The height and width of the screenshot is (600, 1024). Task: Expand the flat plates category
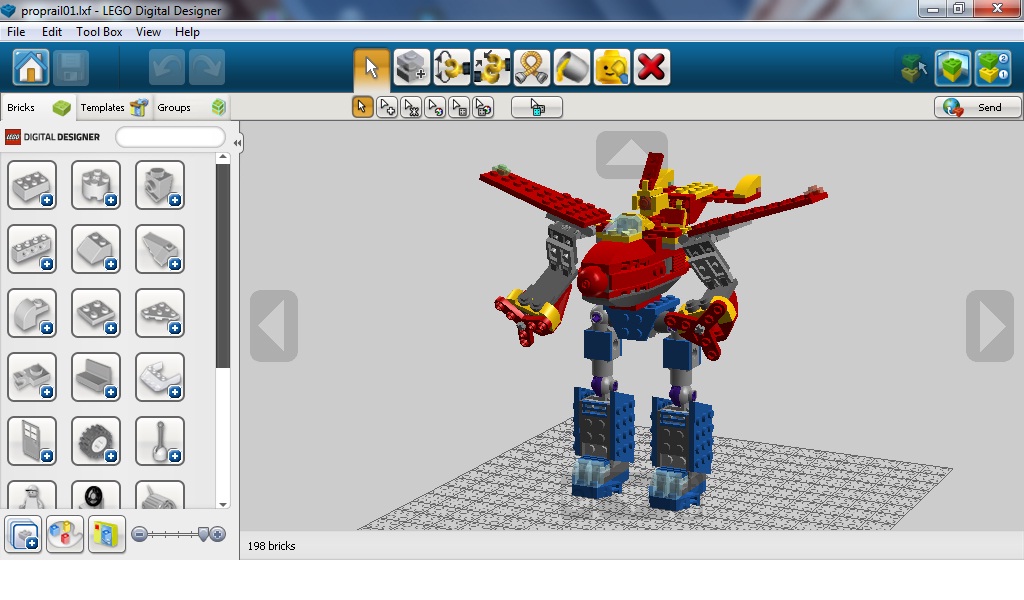pyautogui.click(x=96, y=313)
